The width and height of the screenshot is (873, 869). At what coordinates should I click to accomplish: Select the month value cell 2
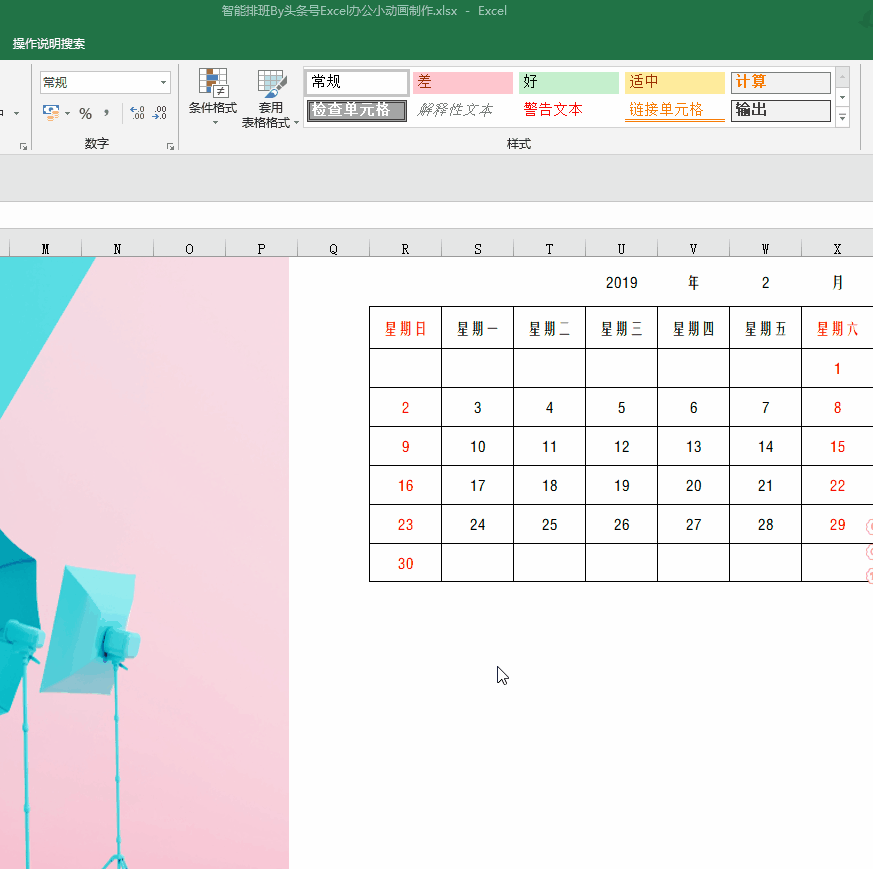click(766, 283)
